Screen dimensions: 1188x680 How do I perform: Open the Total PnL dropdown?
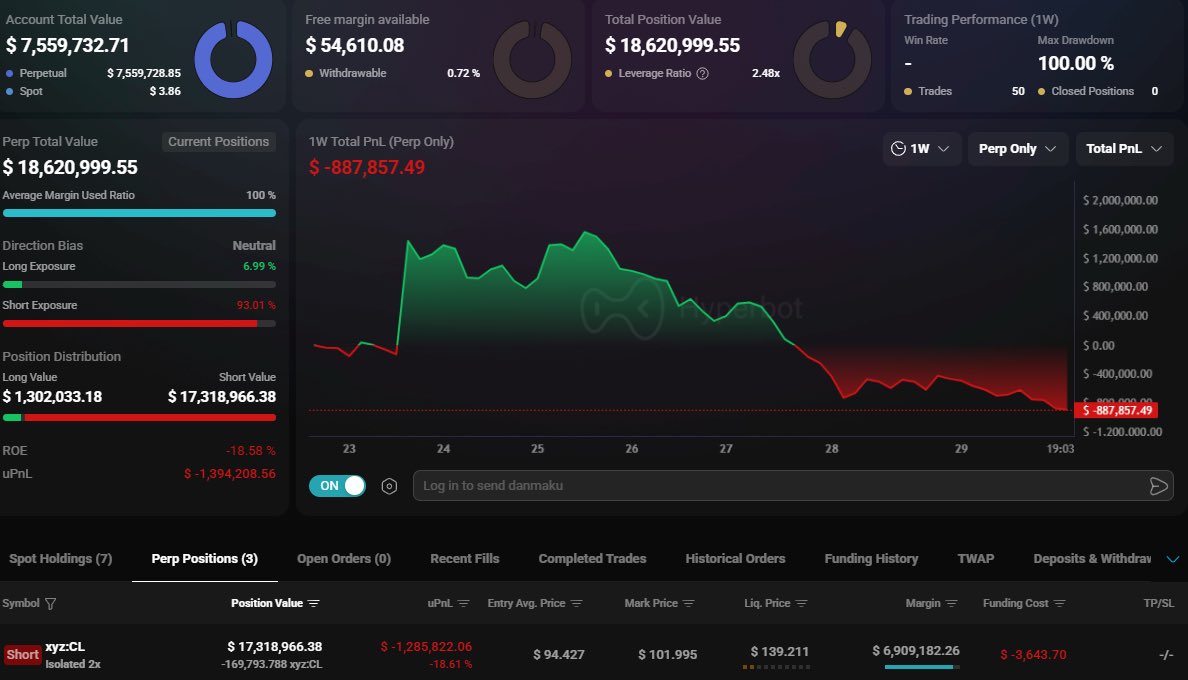click(1124, 148)
